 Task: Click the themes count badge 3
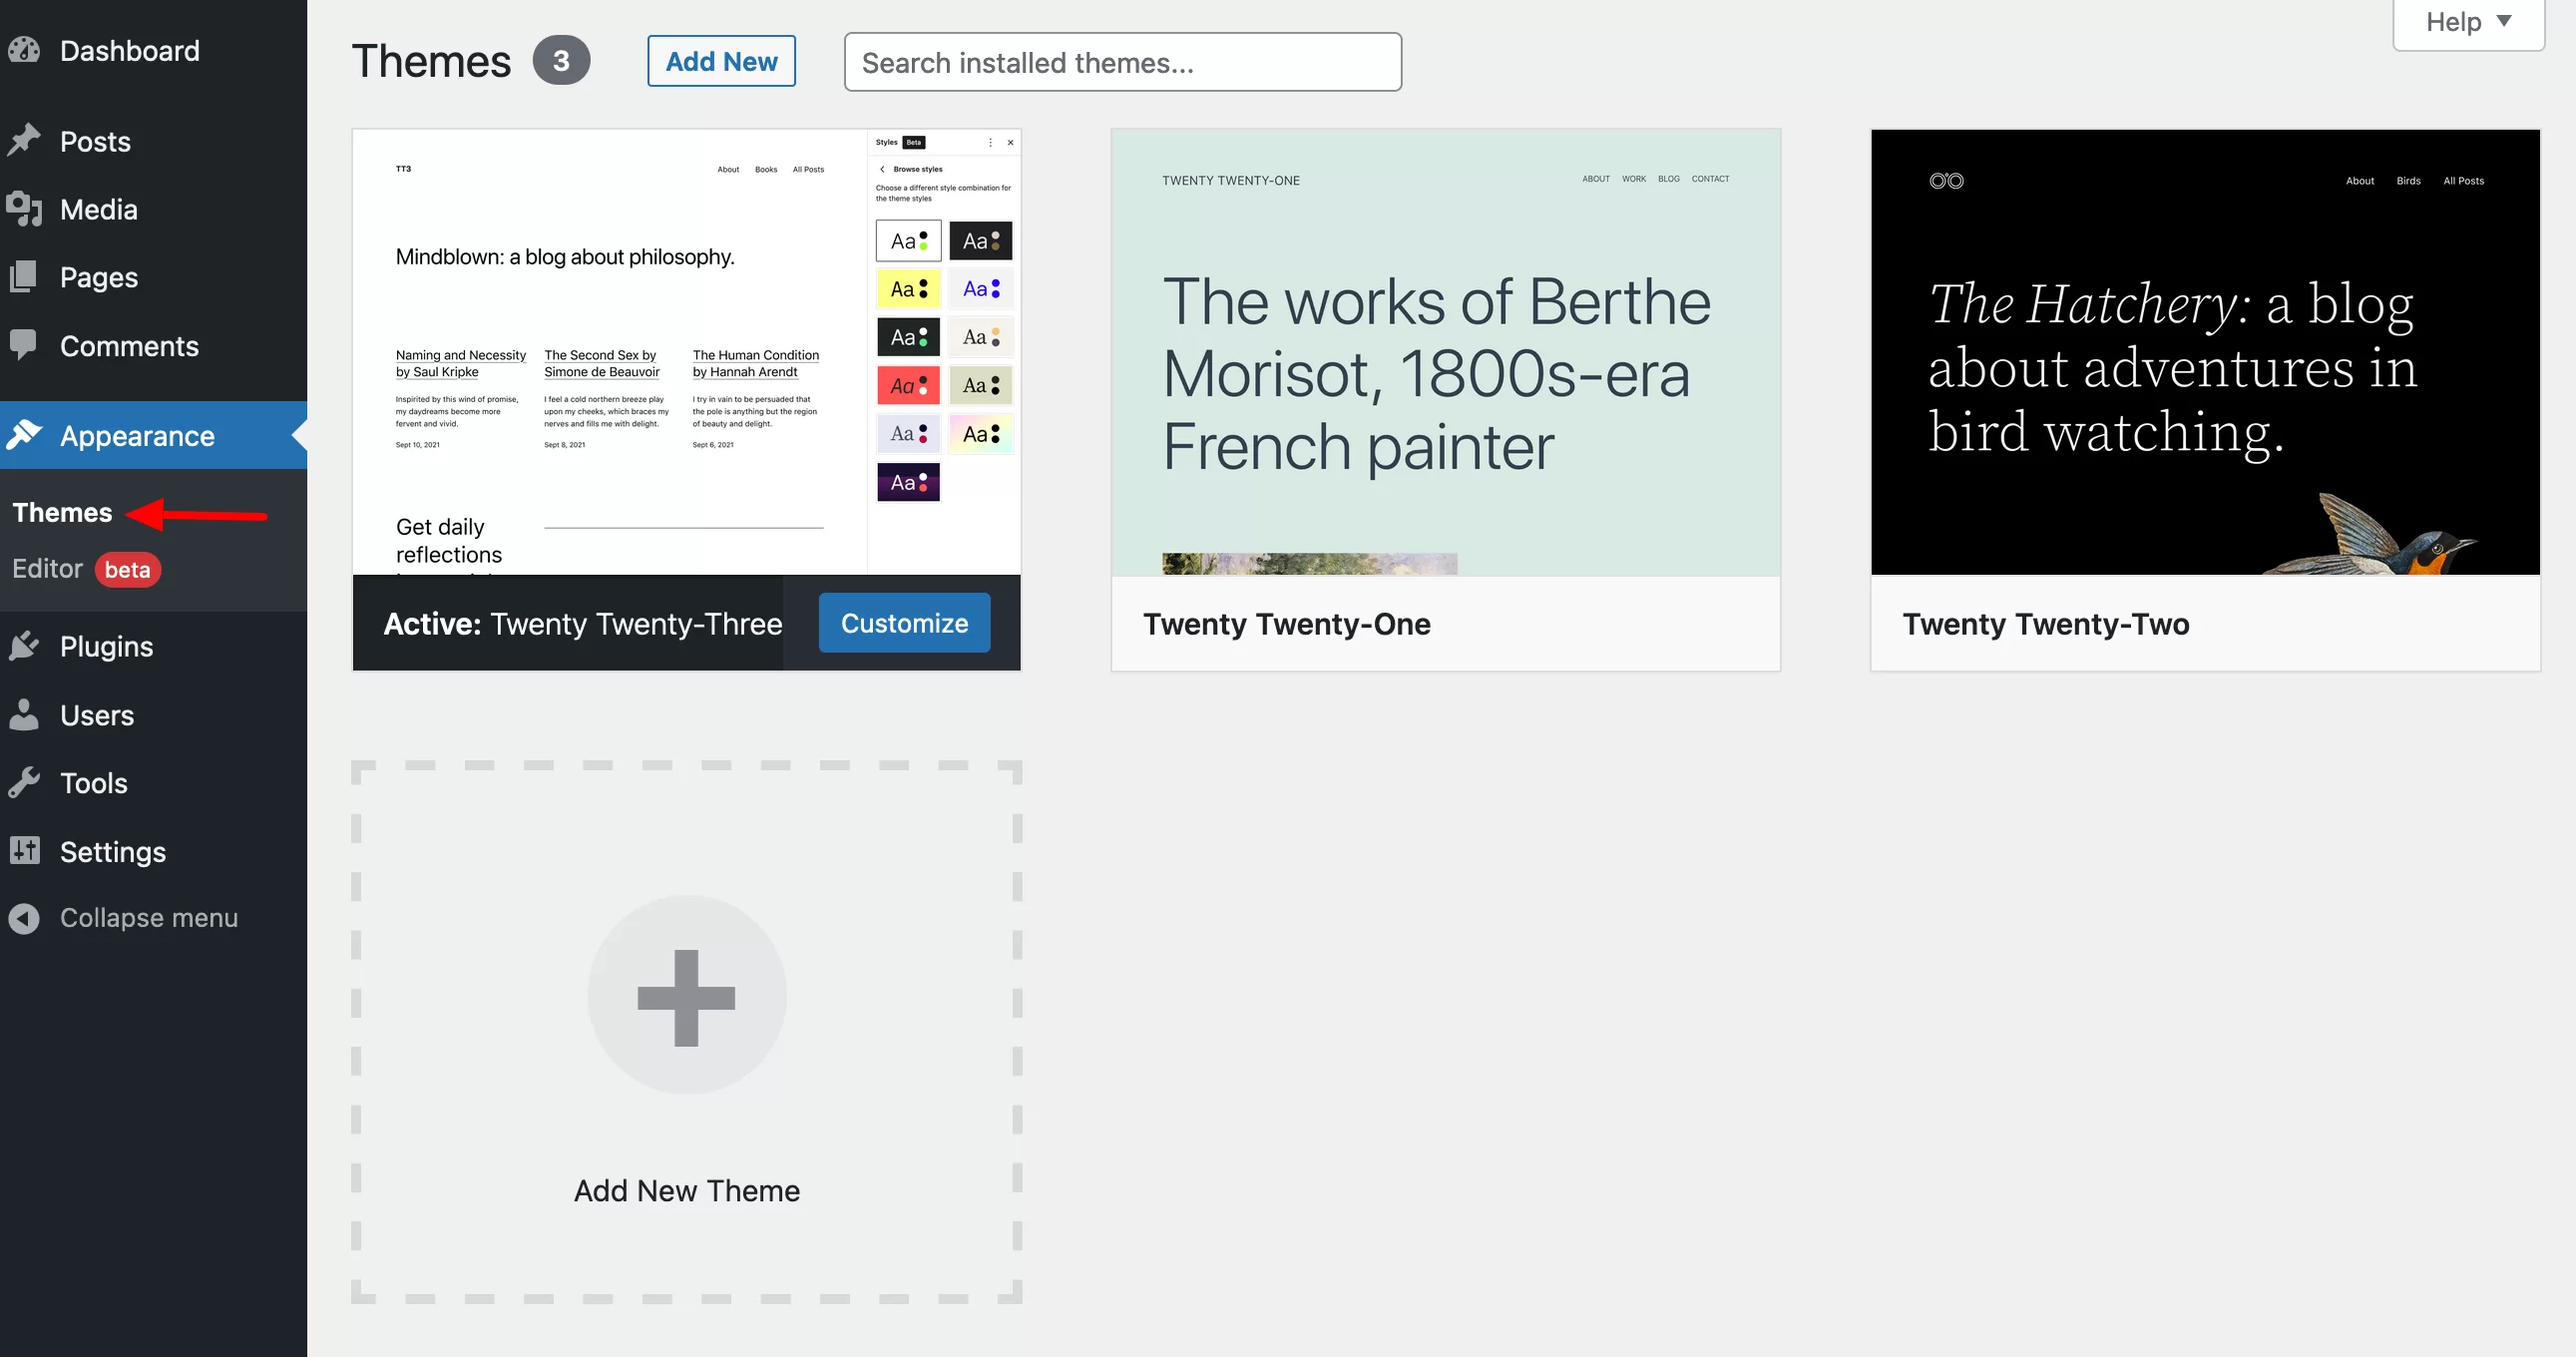point(561,61)
